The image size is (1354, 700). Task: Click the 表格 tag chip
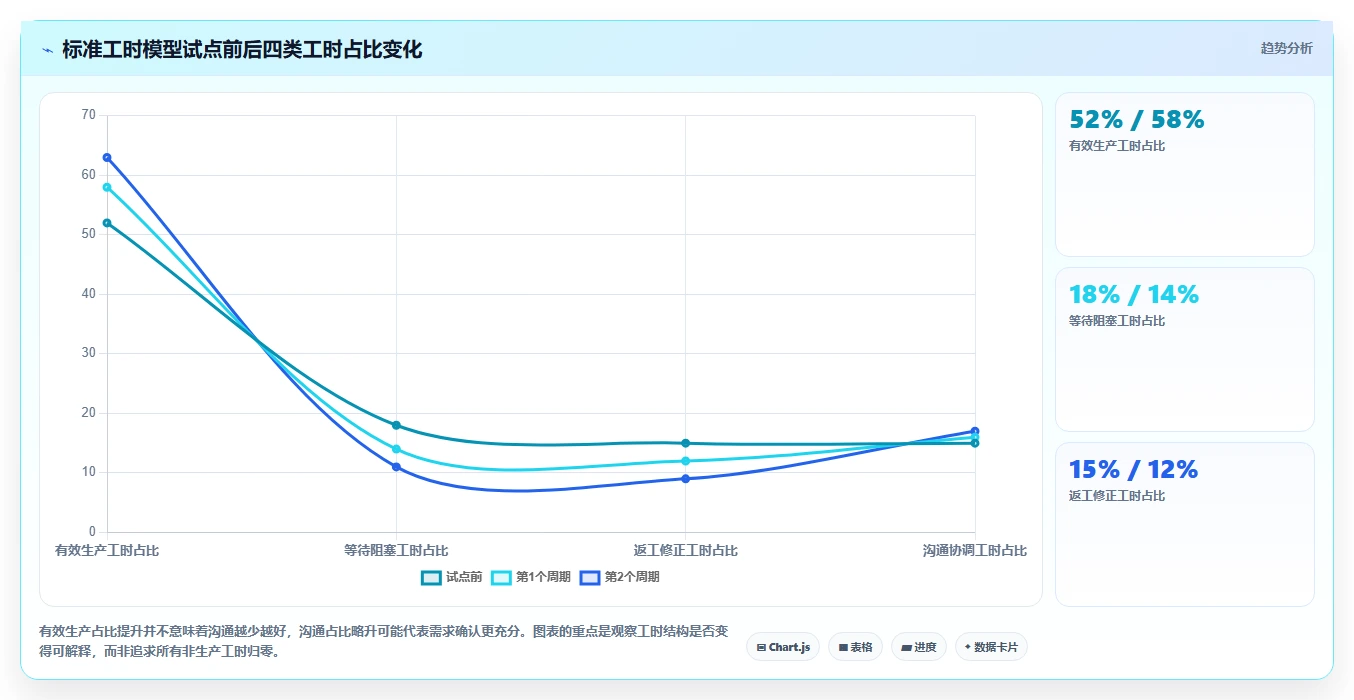pos(855,647)
